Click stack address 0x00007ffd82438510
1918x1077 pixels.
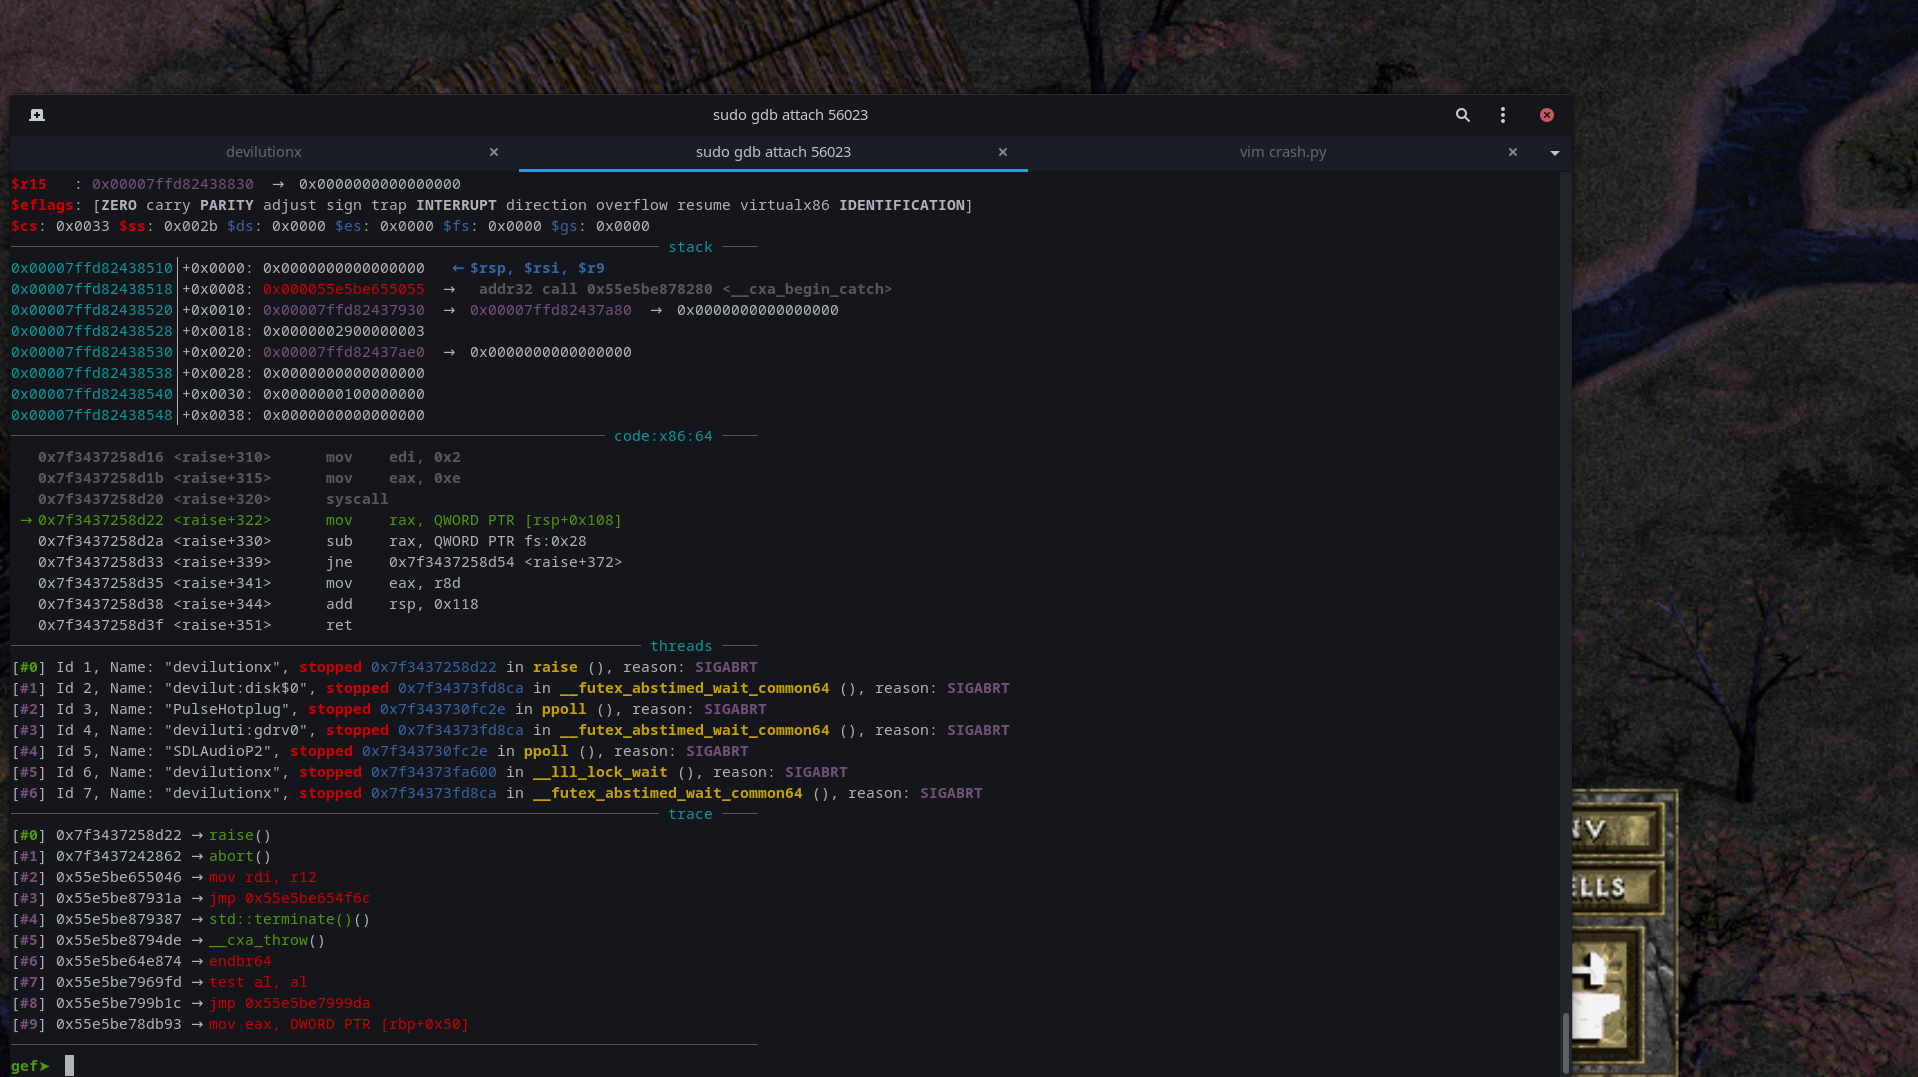(92, 268)
